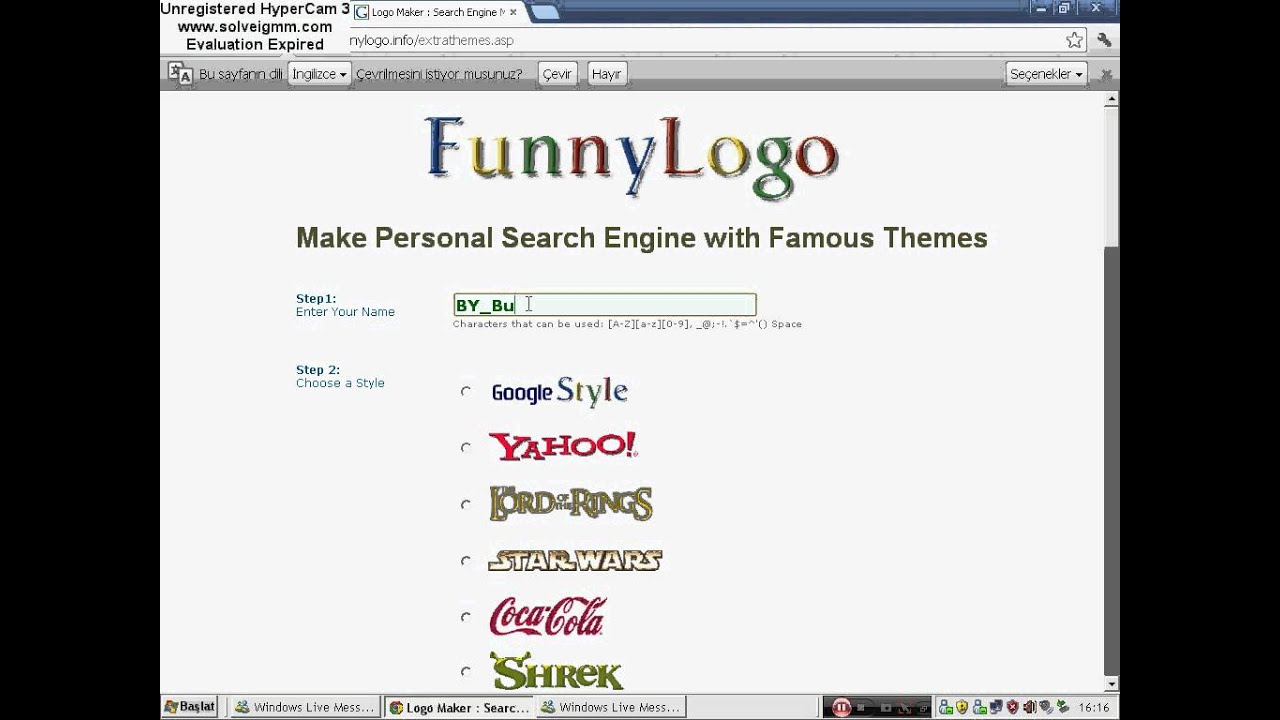Click the vertical scrollbar thumb

tap(1112, 176)
